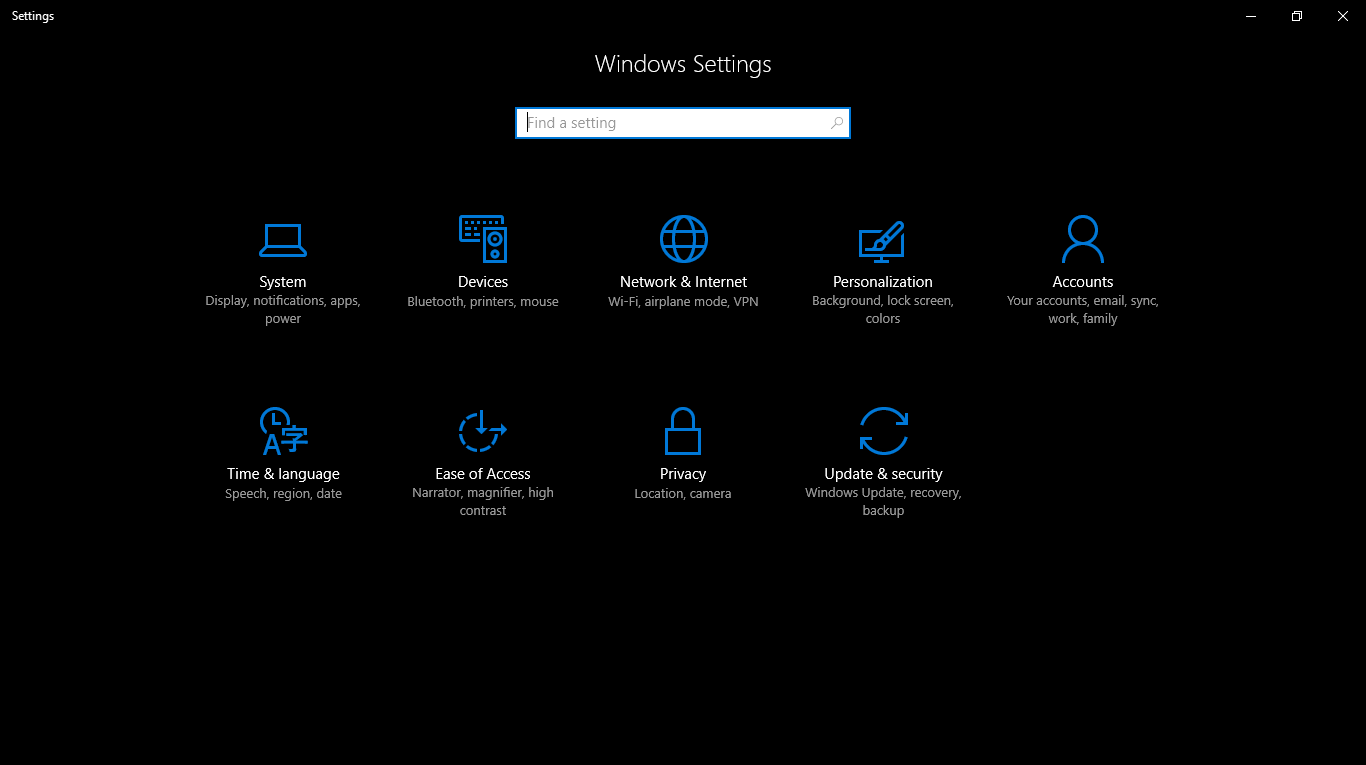The width and height of the screenshot is (1366, 765).
Task: Open Accounts person icon
Action: (x=1082, y=239)
